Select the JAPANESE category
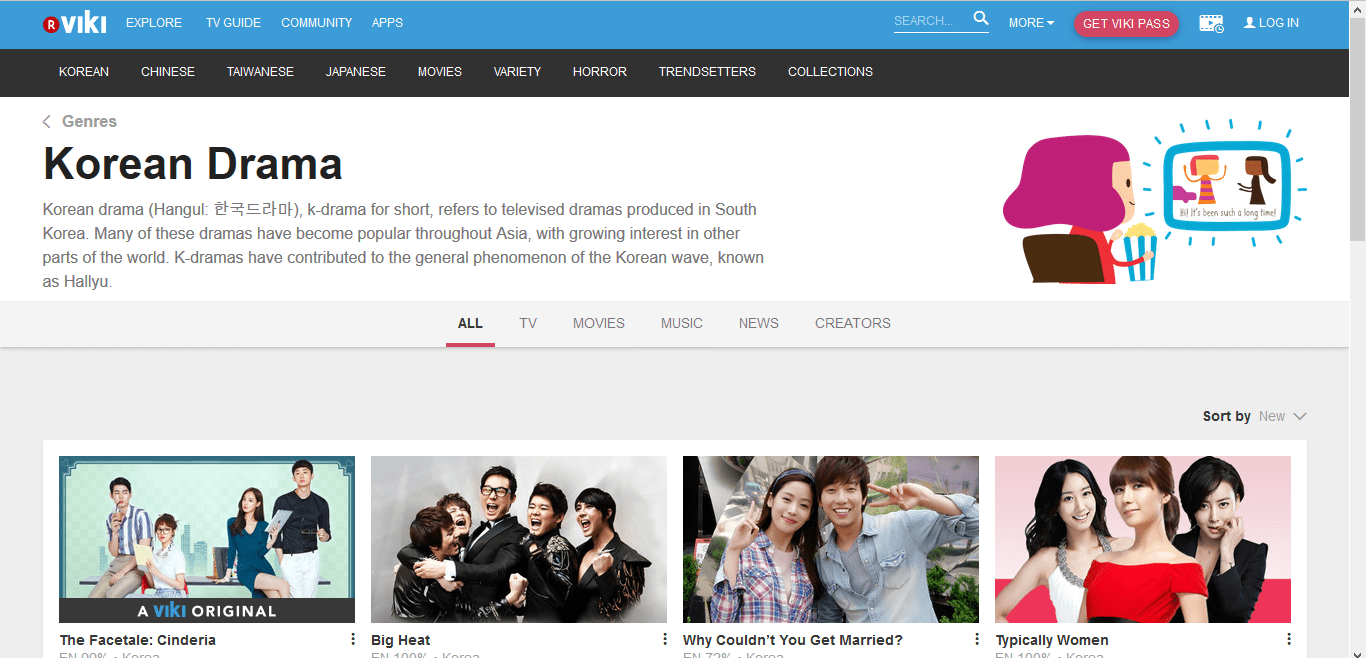Viewport: 1366px width, 658px height. coord(356,72)
